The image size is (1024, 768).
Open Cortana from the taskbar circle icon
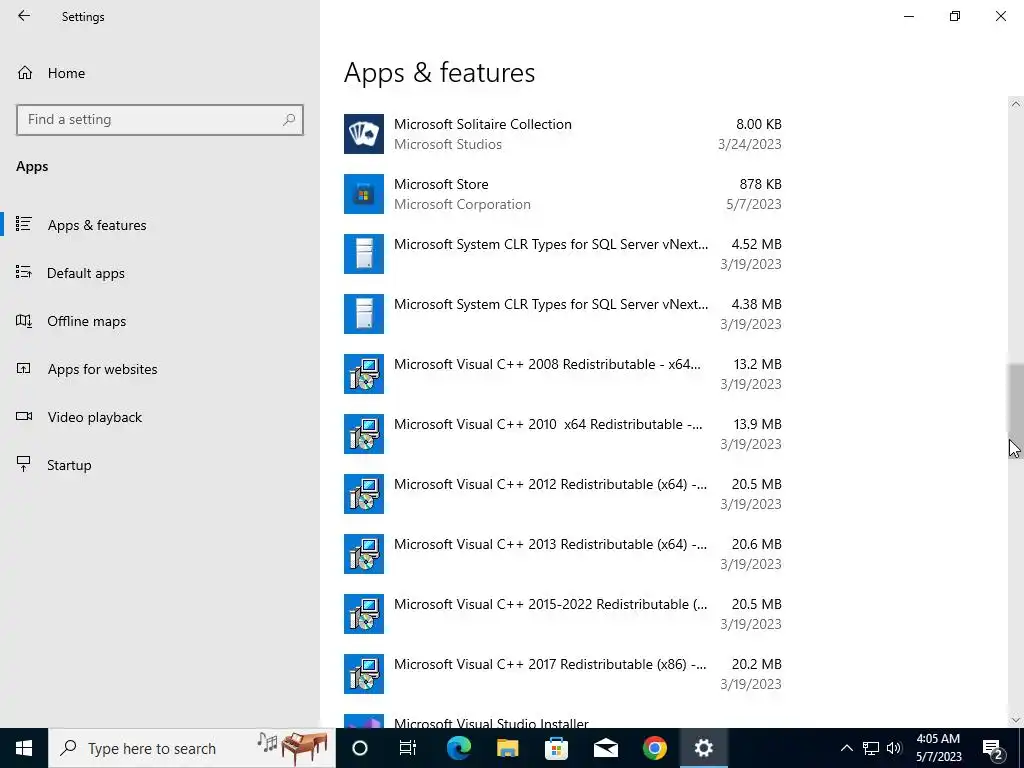tap(360, 748)
